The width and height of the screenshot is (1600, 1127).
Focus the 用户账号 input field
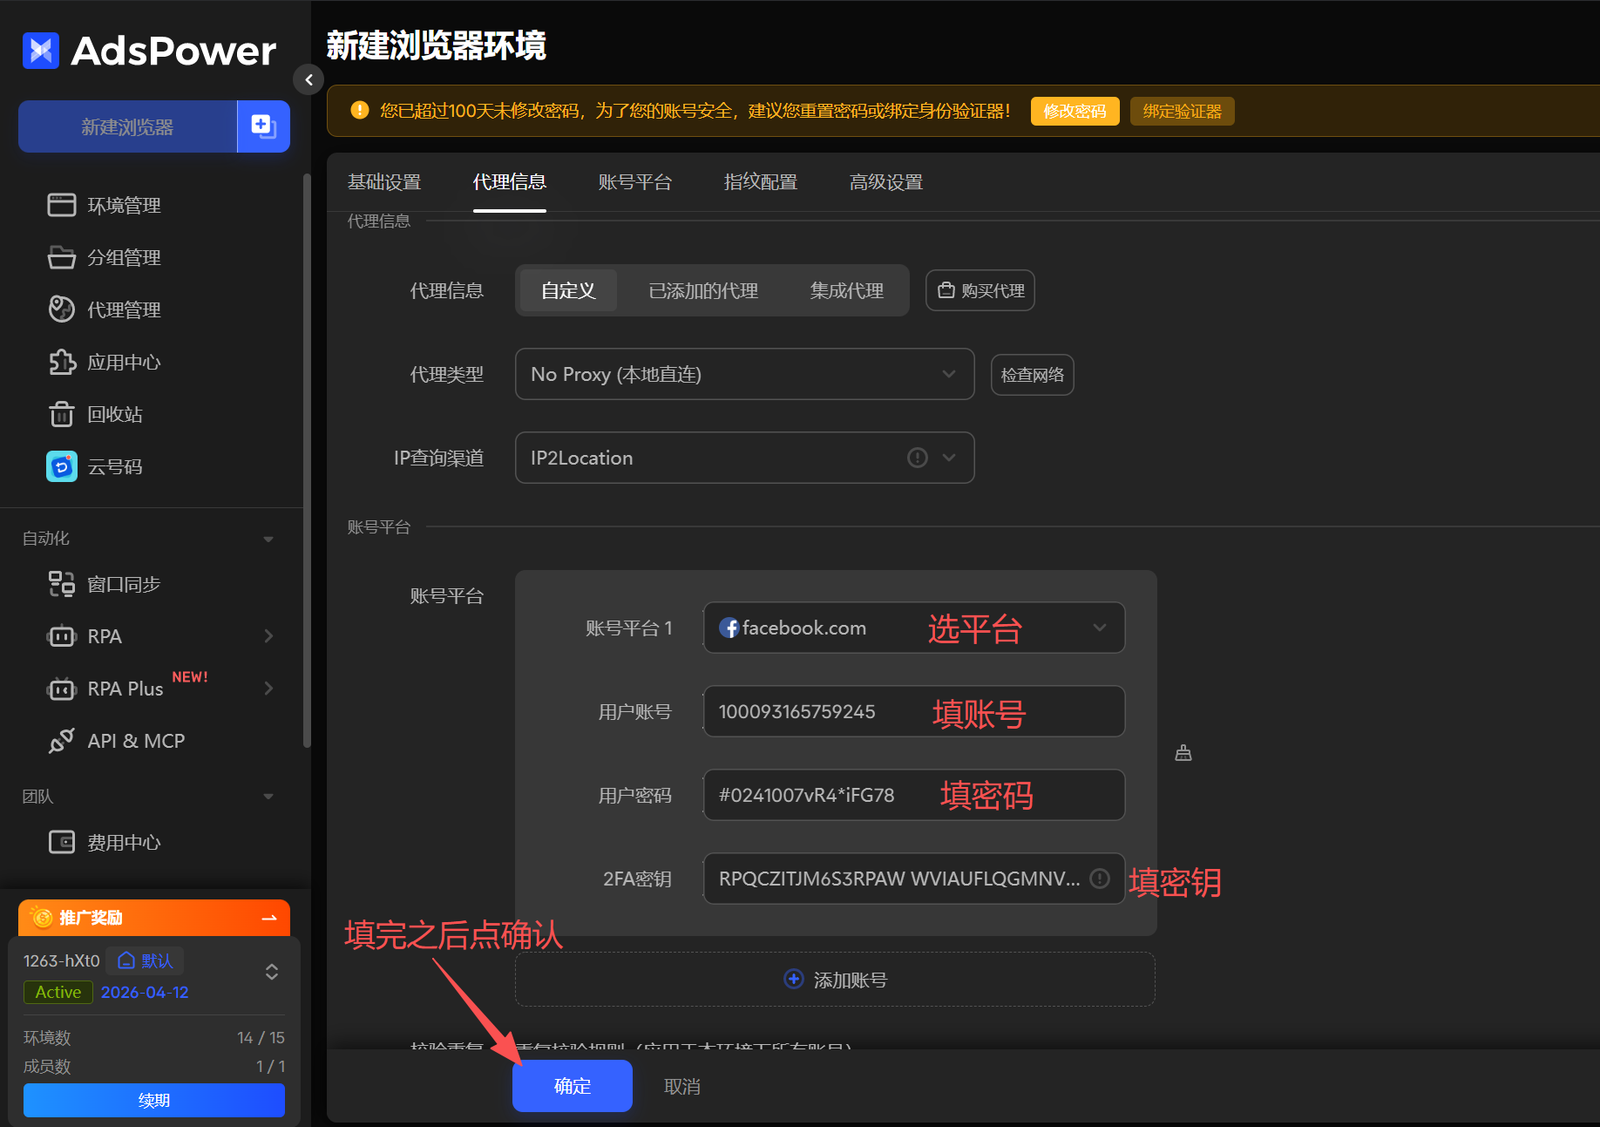tap(914, 711)
